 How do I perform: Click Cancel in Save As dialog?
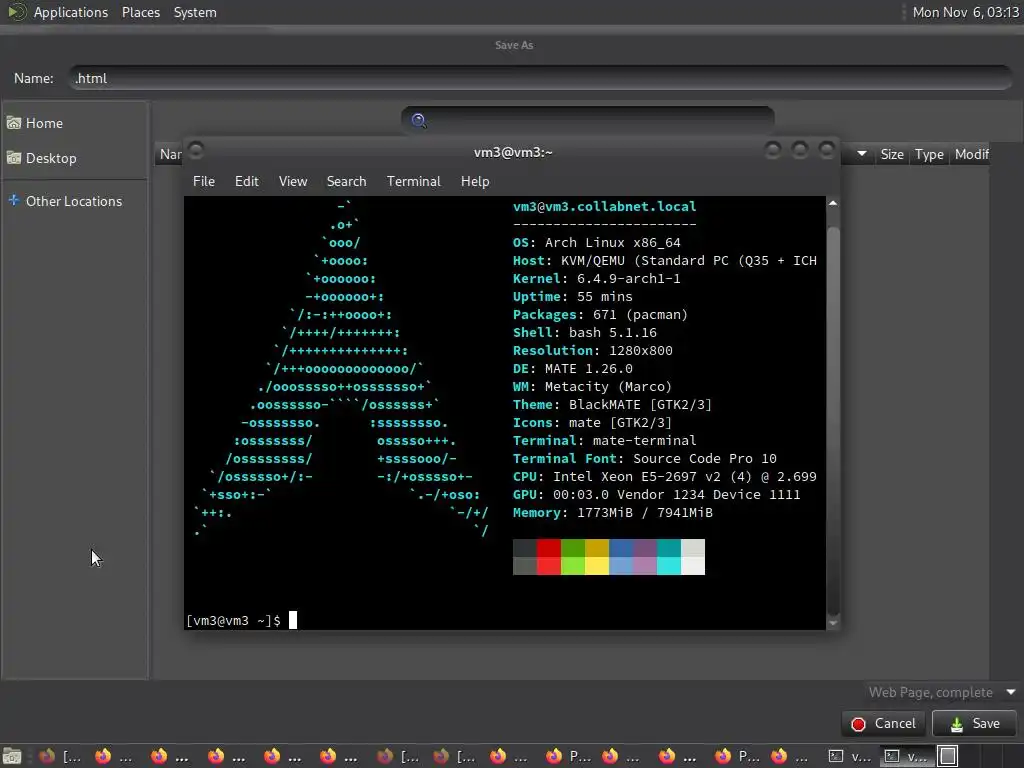pyautogui.click(x=883, y=724)
